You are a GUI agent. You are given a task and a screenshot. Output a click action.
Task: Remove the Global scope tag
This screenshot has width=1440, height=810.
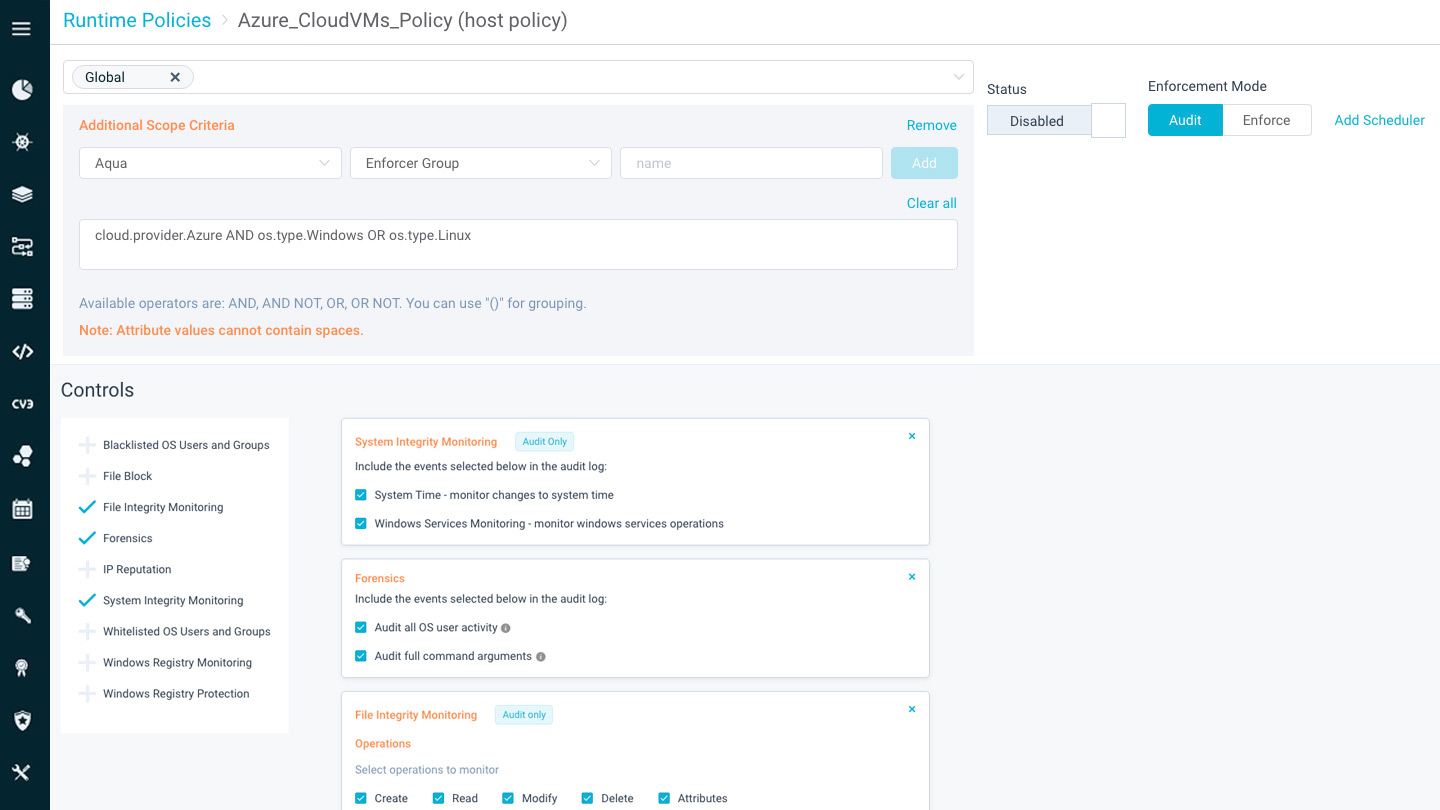coord(175,77)
